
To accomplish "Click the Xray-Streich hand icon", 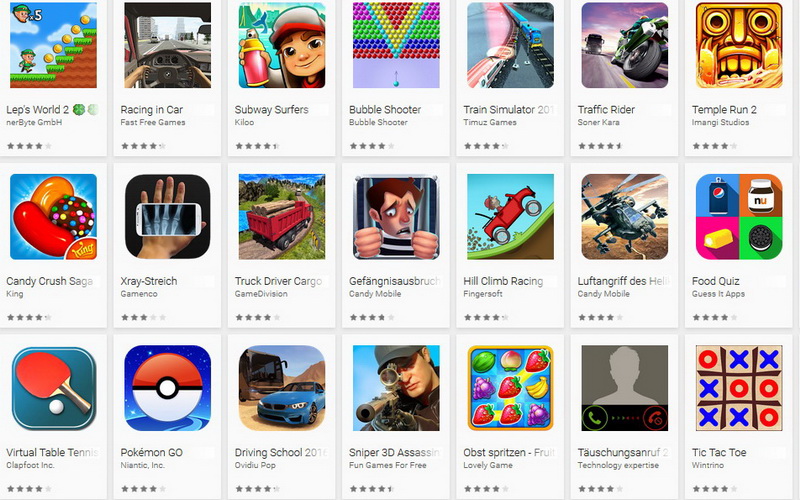I will [x=167, y=216].
